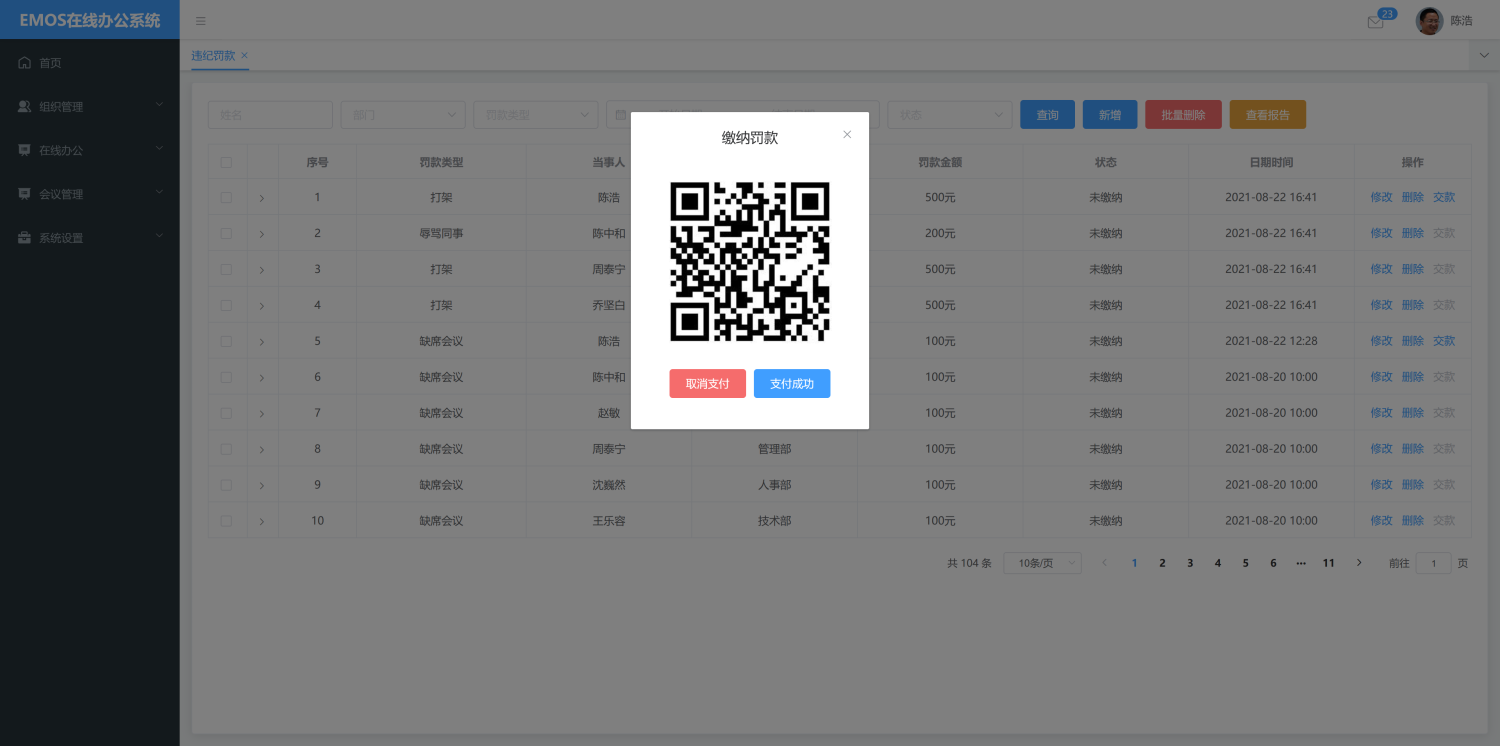This screenshot has height=746, width=1500.
Task: Click the 前往 page number input
Action: click(1433, 562)
